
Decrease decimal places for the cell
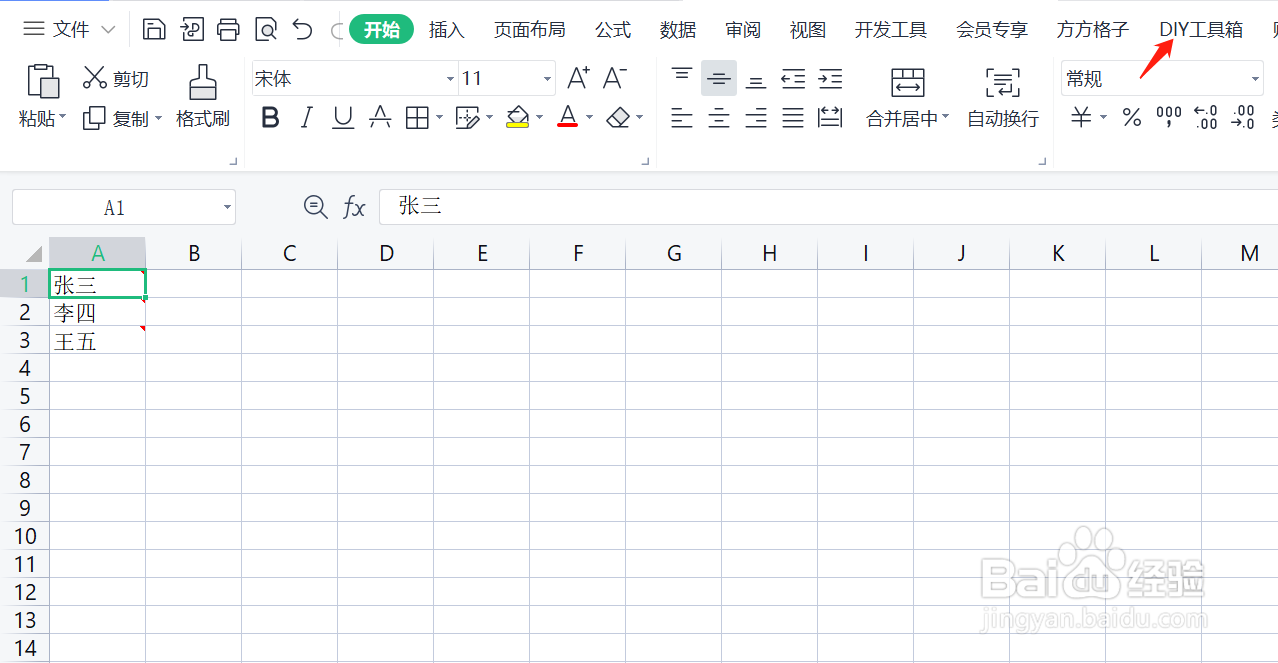[1242, 117]
